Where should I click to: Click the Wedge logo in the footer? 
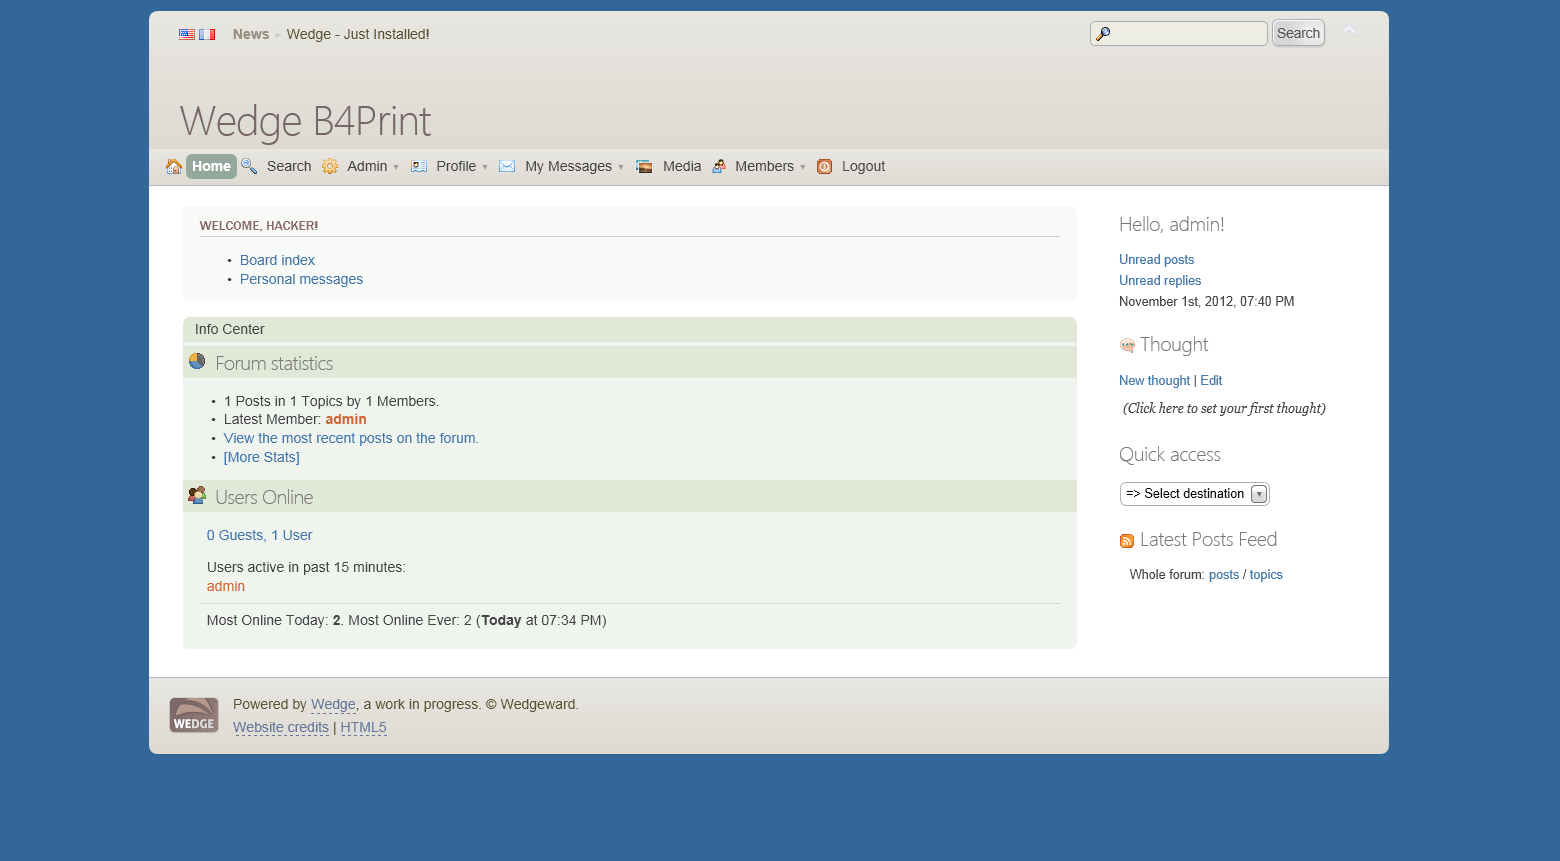(x=194, y=715)
